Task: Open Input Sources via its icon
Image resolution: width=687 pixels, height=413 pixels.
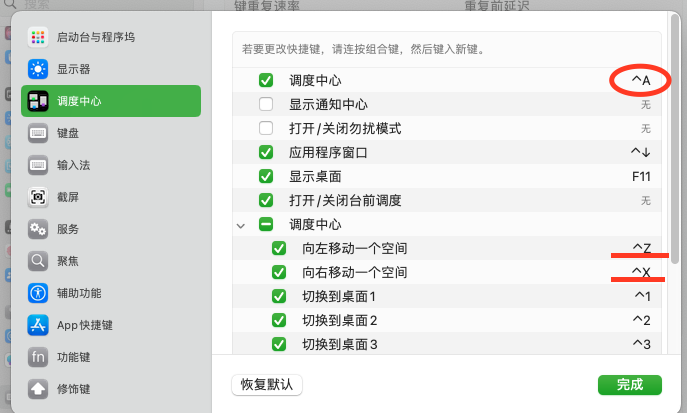Action: 38,165
